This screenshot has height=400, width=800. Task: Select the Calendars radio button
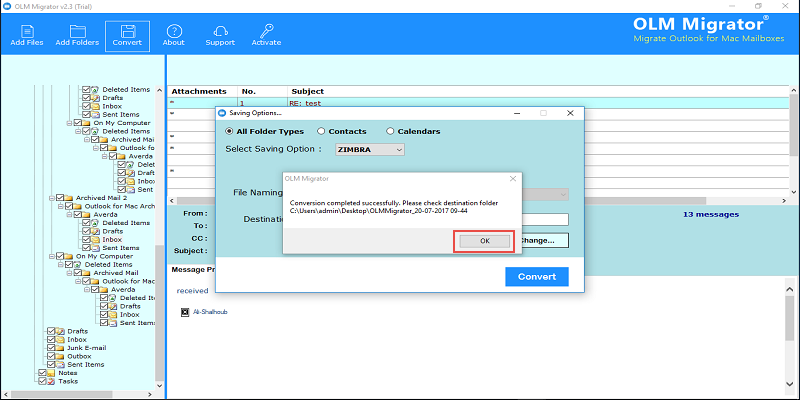[390, 131]
